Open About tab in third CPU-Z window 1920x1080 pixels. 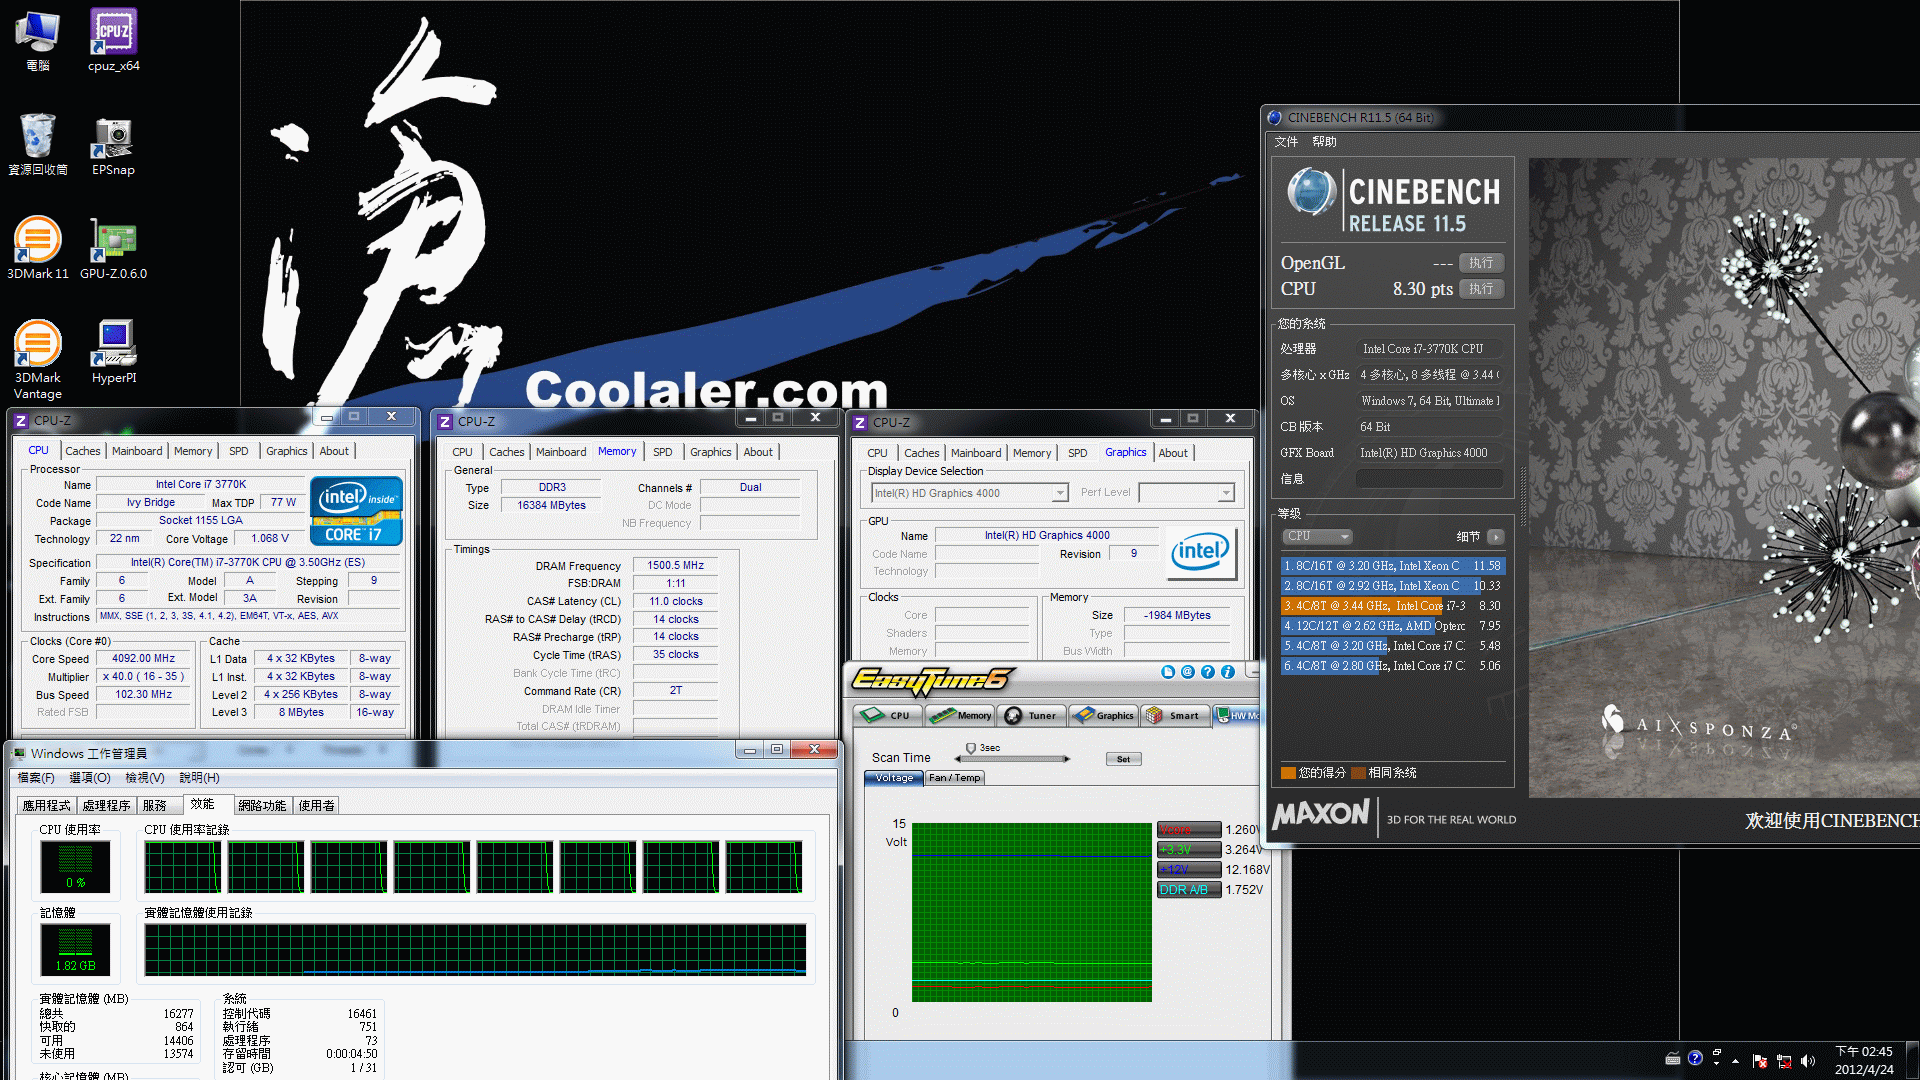1173,453
